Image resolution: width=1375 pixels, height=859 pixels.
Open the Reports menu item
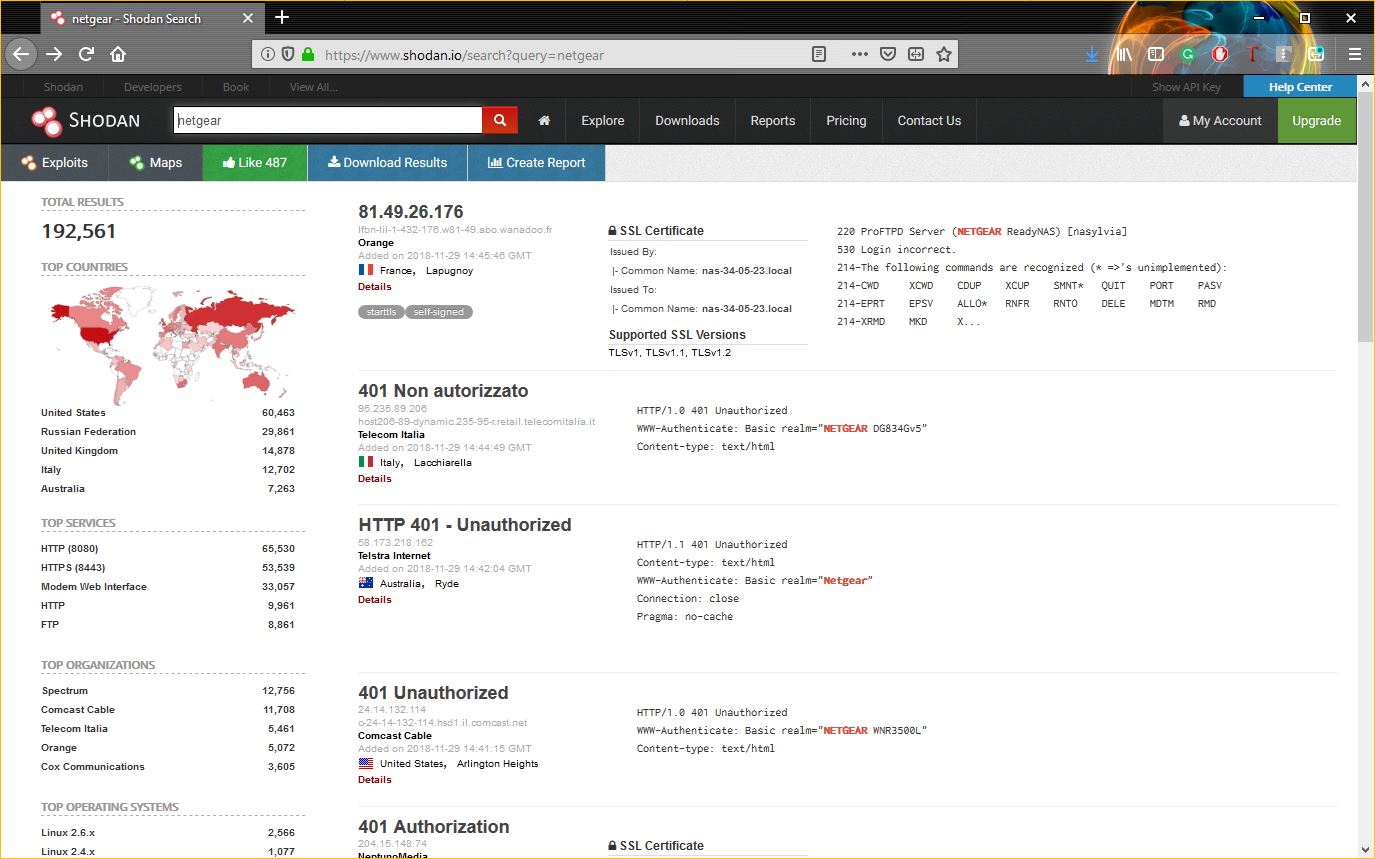[x=773, y=120]
